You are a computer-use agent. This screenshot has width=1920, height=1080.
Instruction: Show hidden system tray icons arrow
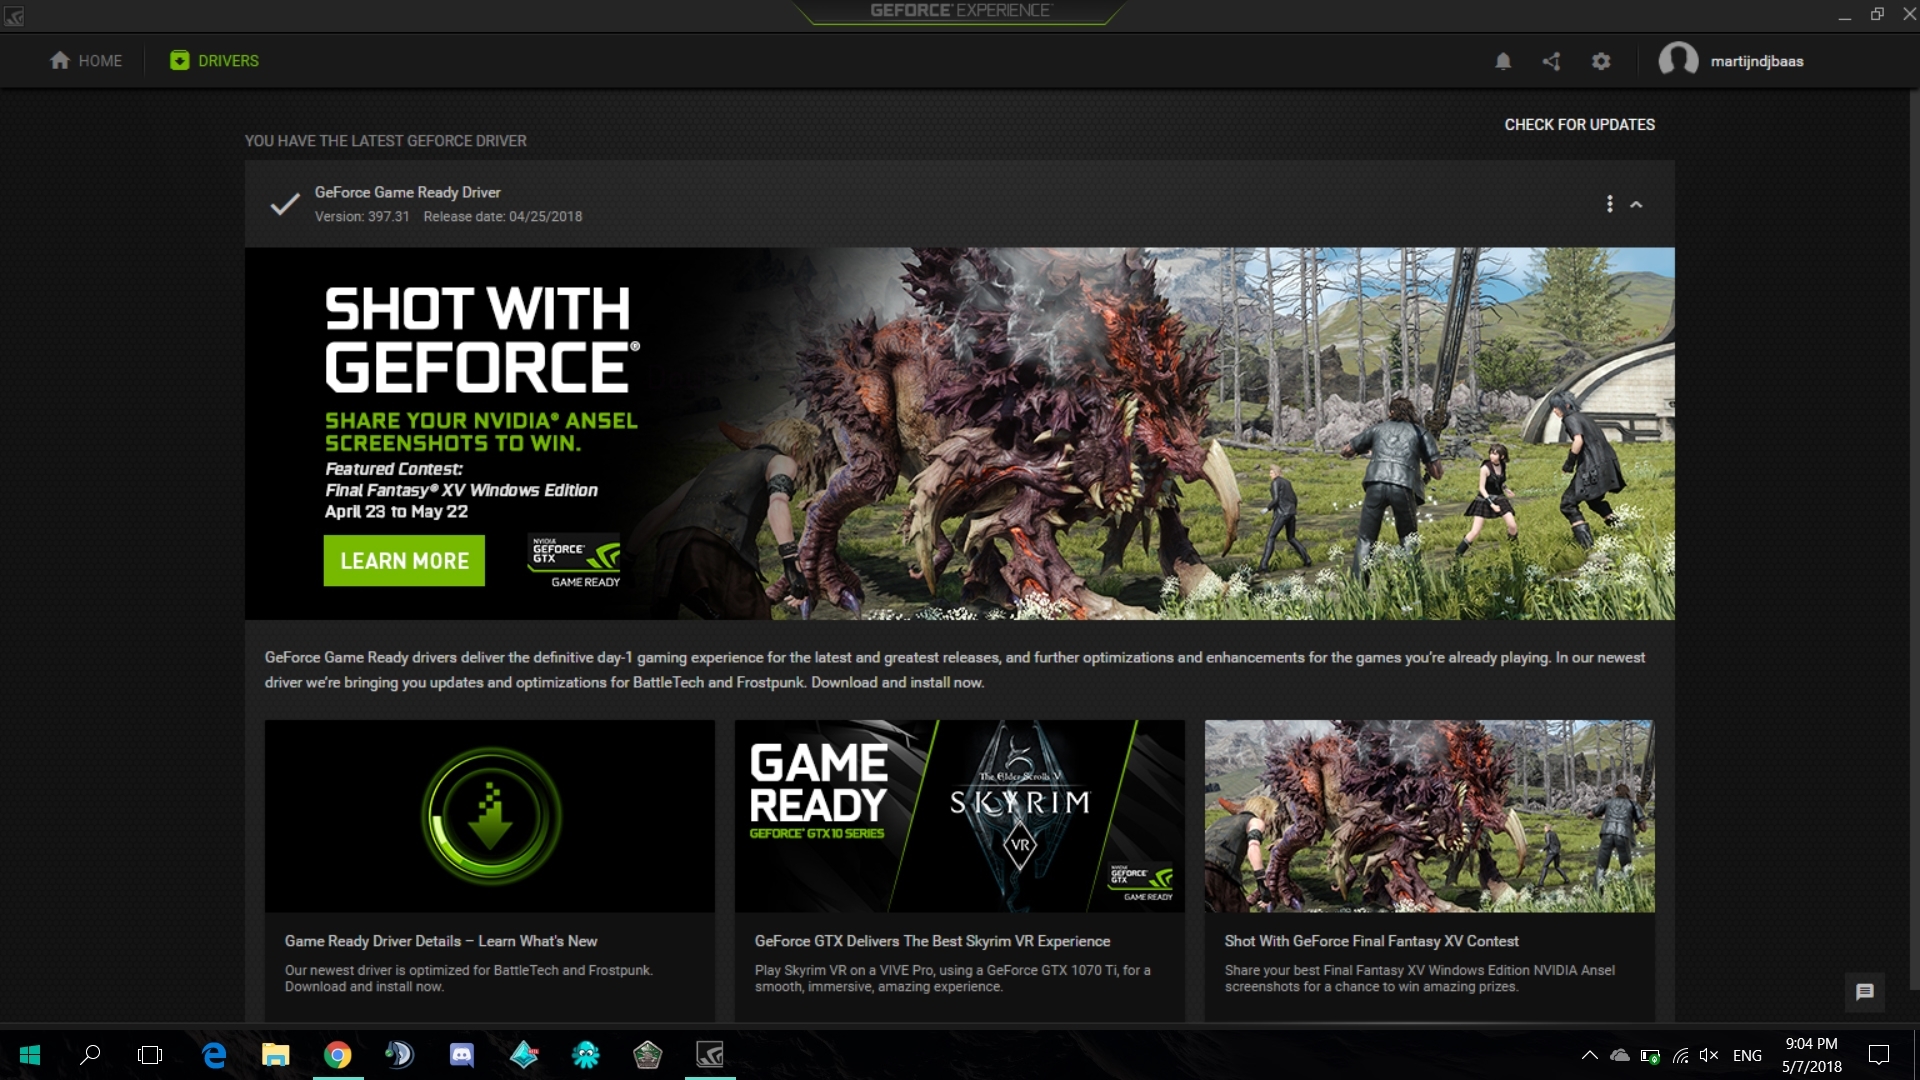click(x=1589, y=1054)
